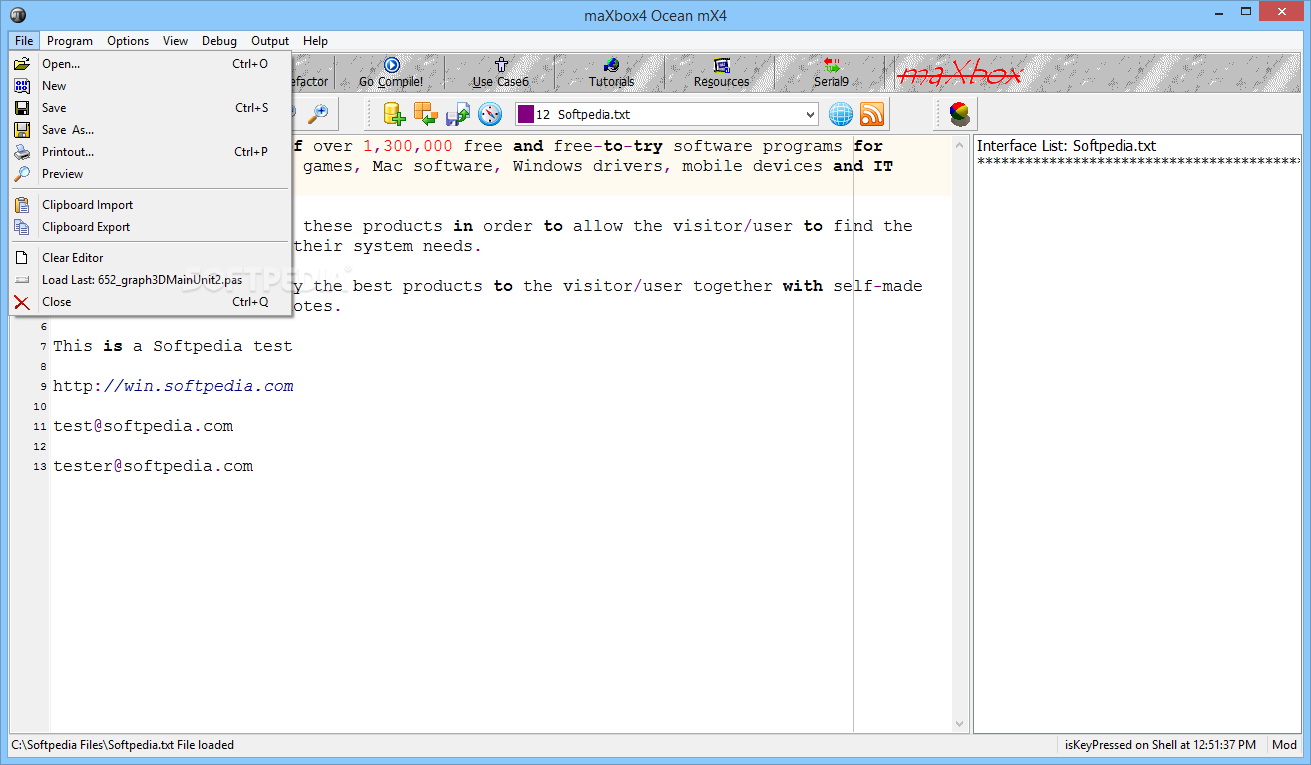Click the partially hidden Refactor button
Screen dimensions: 1311x765
[x=312, y=73]
